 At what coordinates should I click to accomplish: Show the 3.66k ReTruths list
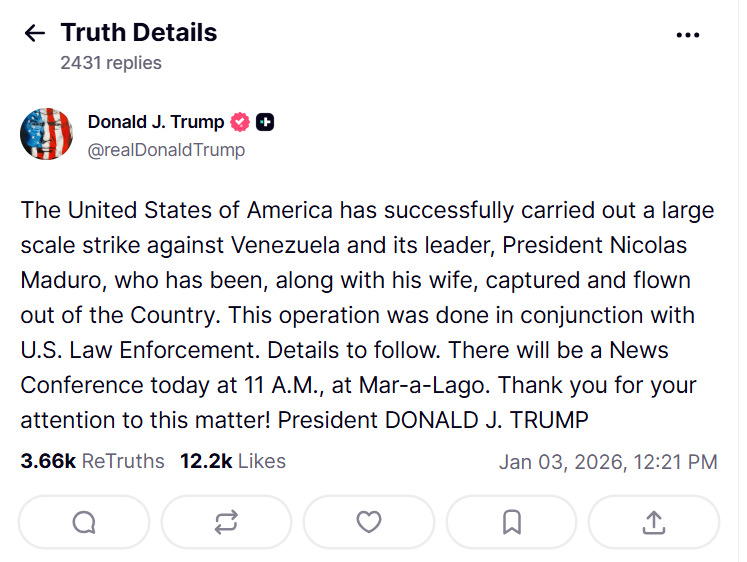(x=92, y=461)
